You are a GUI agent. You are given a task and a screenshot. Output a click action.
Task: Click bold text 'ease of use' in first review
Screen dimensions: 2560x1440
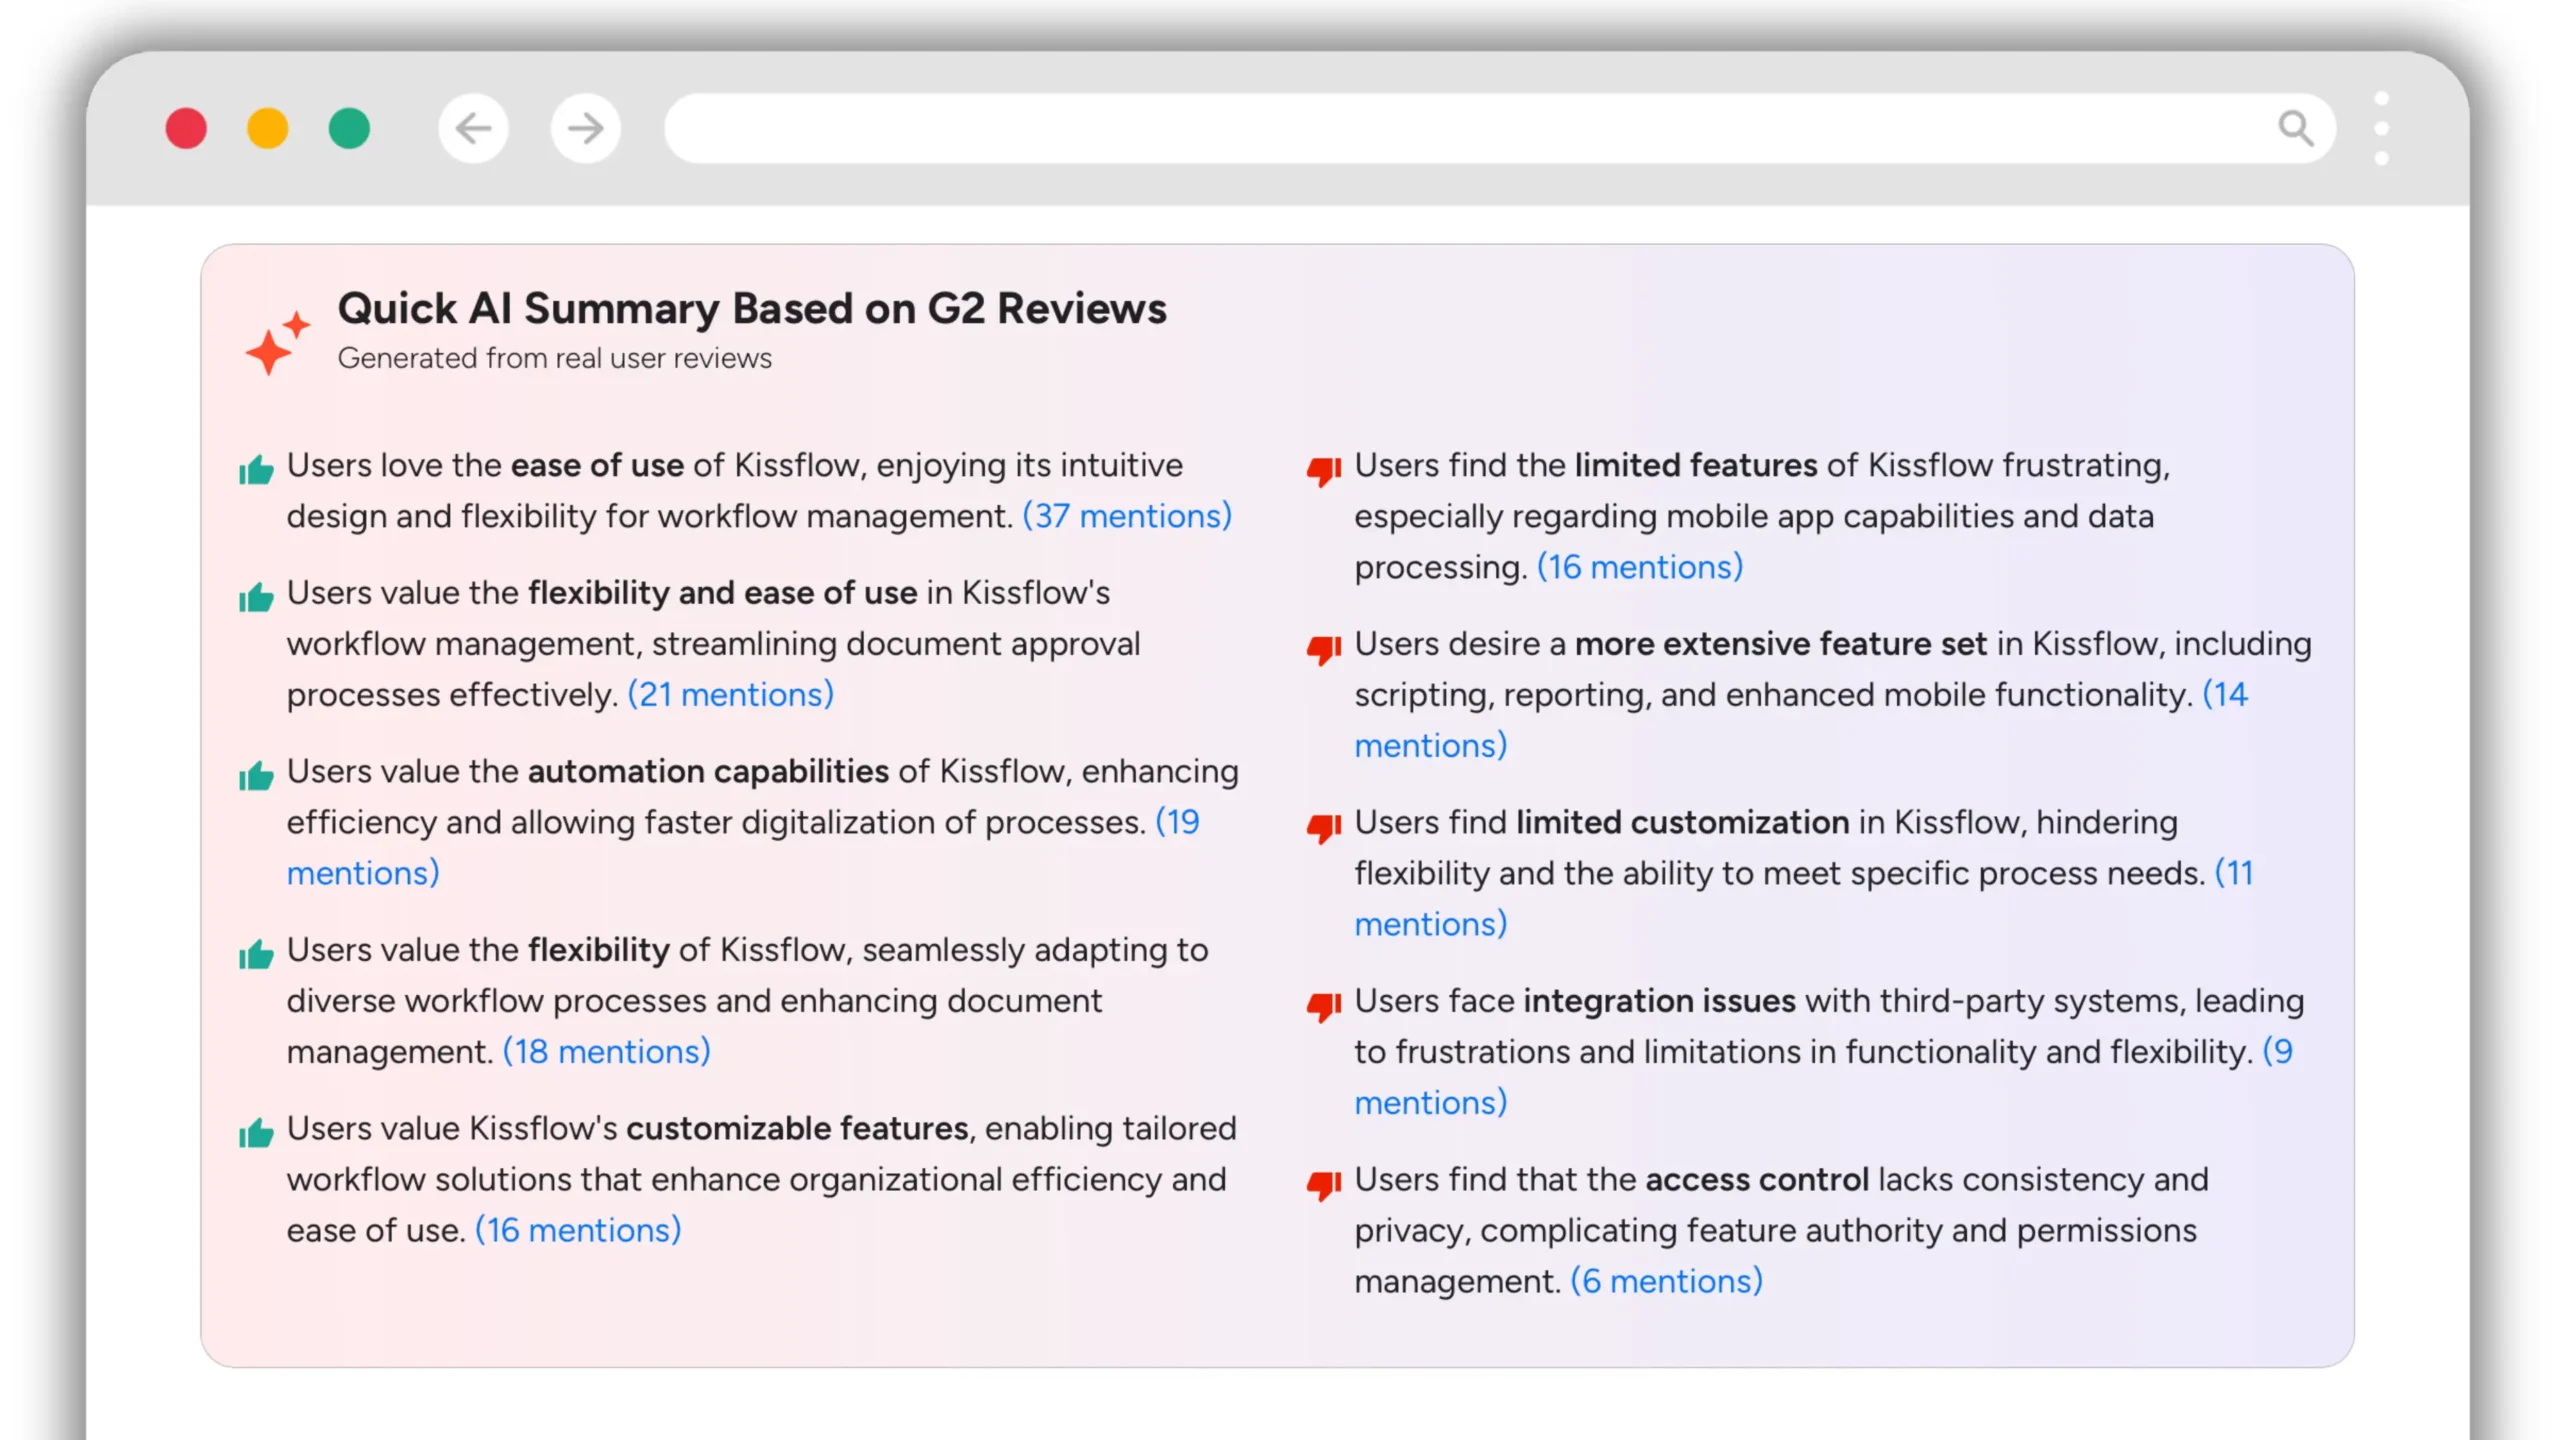(597, 465)
